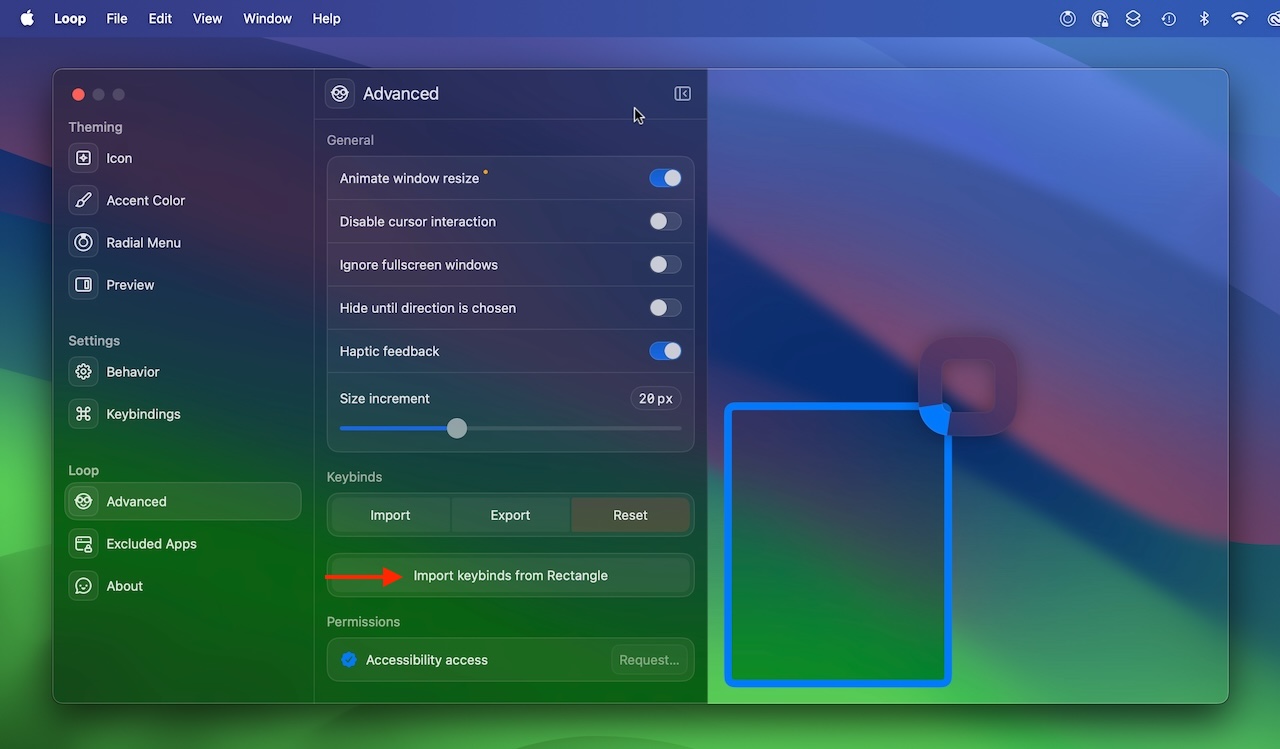Select Excluded Apps in the sidebar
The image size is (1280, 749).
183,544
